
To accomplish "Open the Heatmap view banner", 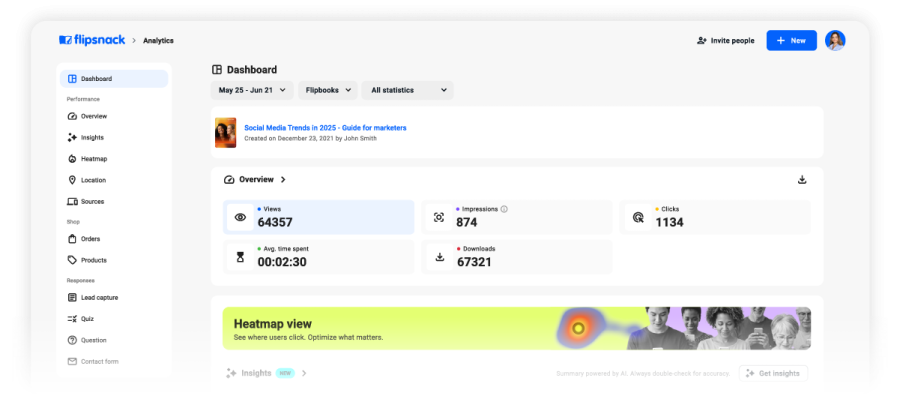I will tap(517, 328).
